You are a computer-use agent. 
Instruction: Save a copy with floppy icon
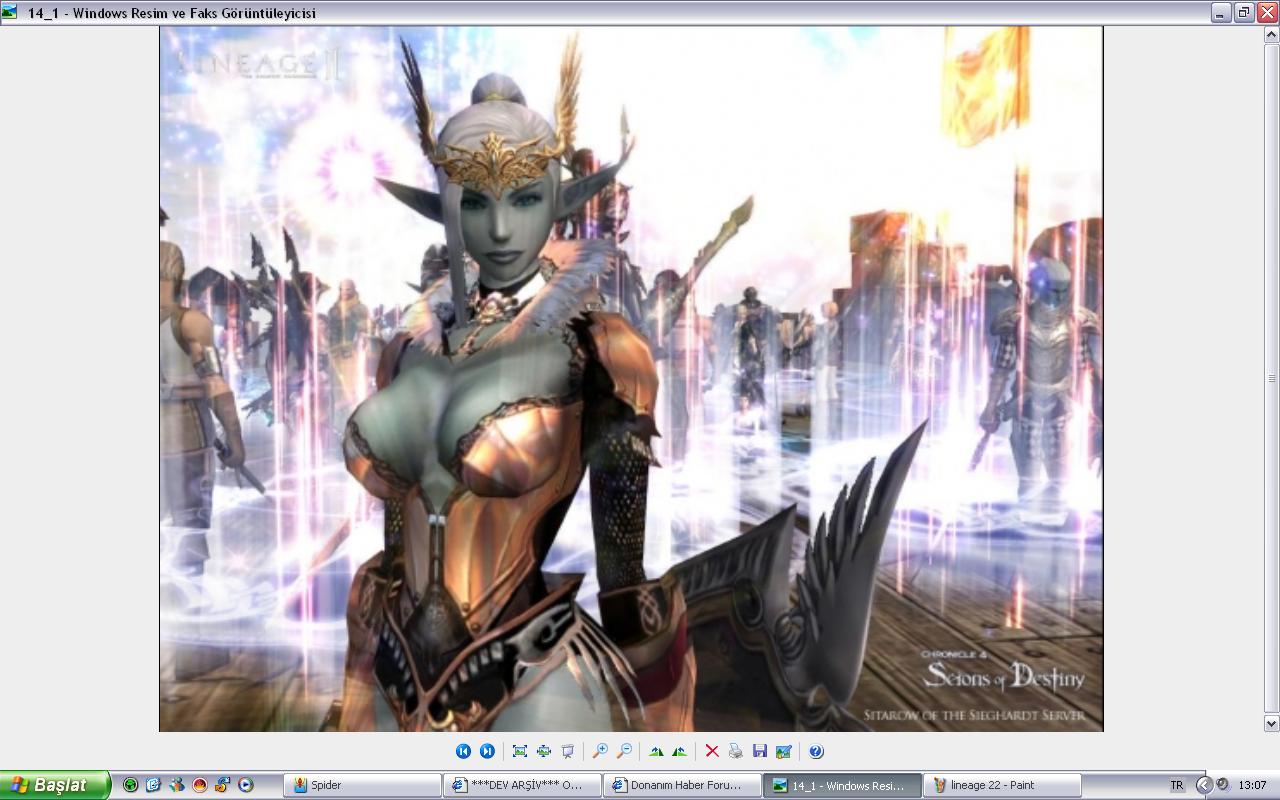(x=760, y=751)
